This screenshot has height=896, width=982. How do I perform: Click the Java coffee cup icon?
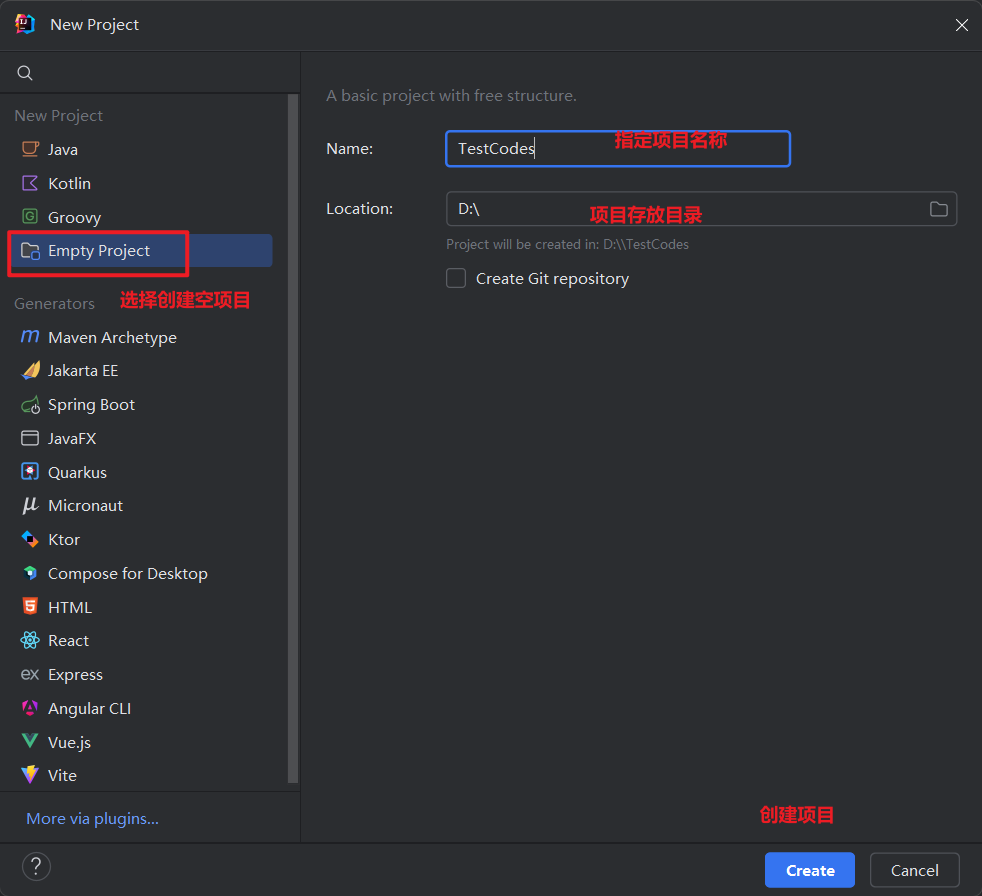tap(30, 149)
